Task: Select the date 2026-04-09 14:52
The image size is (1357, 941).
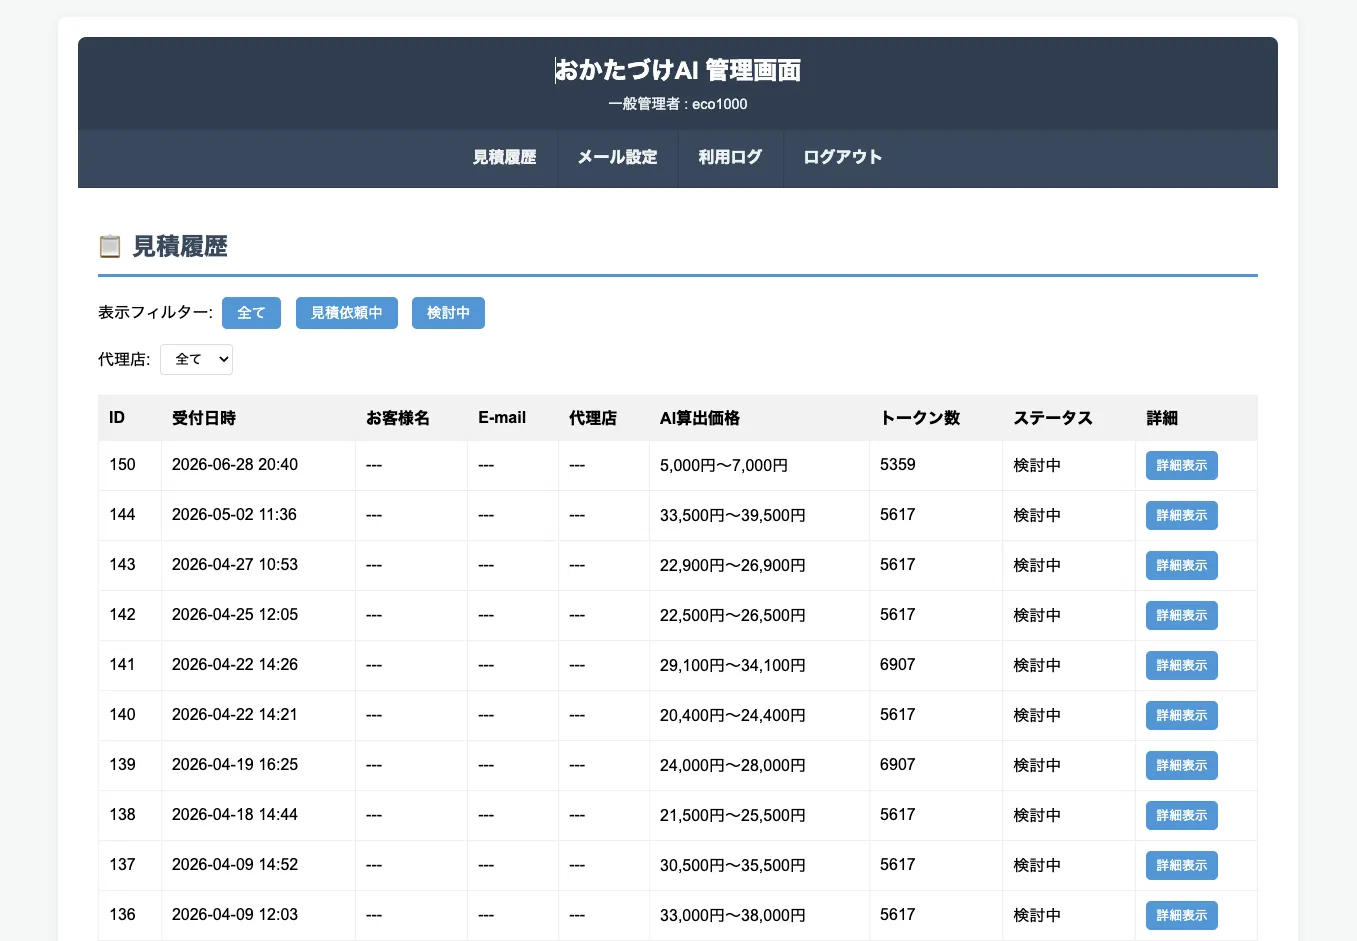Action: [235, 865]
